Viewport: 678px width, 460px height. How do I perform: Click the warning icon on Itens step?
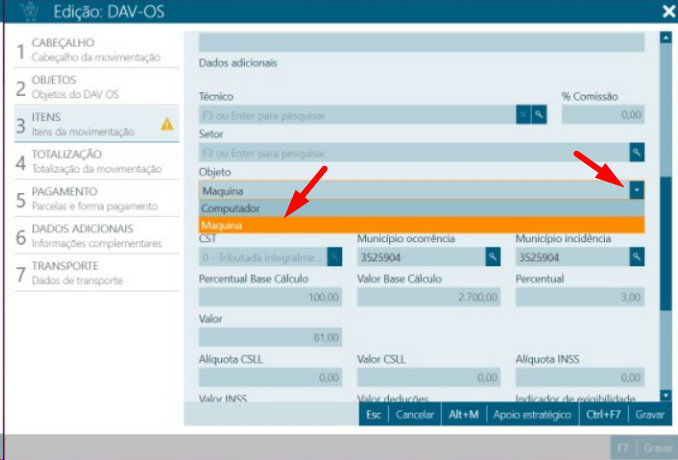[167, 125]
